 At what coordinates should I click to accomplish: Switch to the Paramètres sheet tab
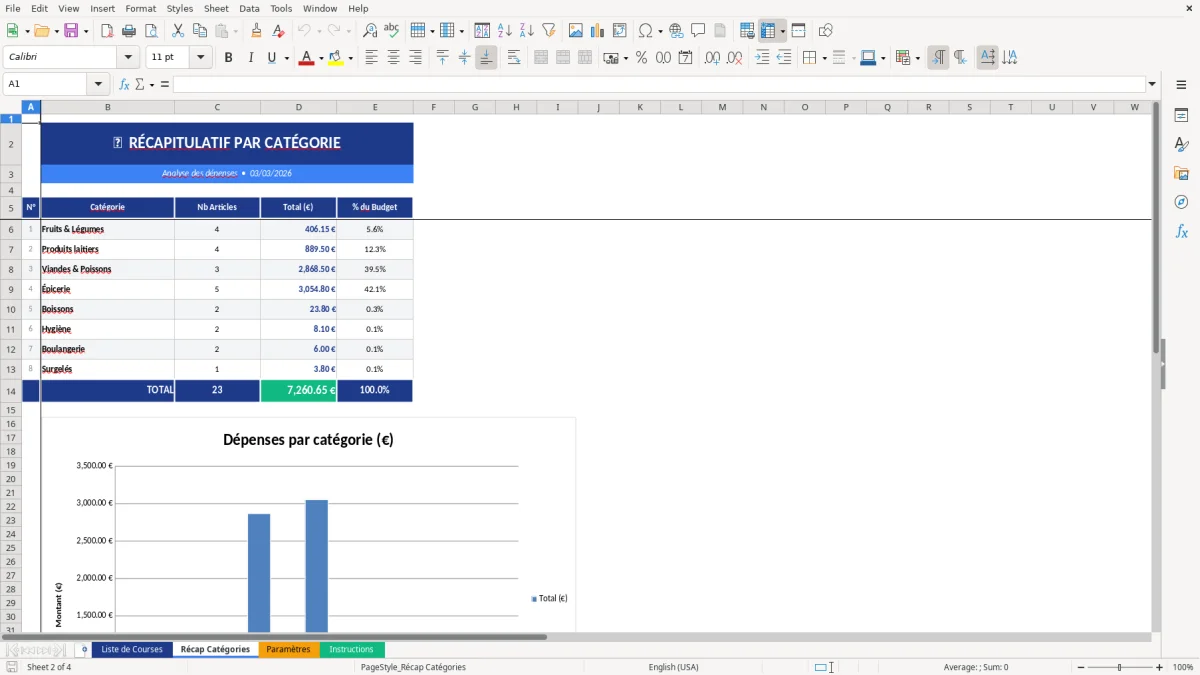[289, 649]
